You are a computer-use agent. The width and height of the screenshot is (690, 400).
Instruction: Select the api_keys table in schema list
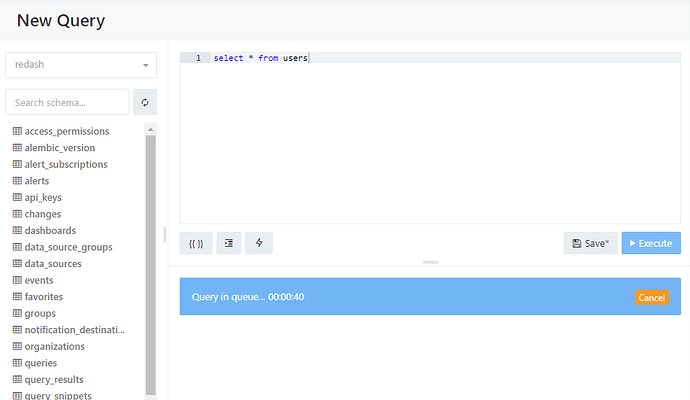pyautogui.click(x=37, y=198)
